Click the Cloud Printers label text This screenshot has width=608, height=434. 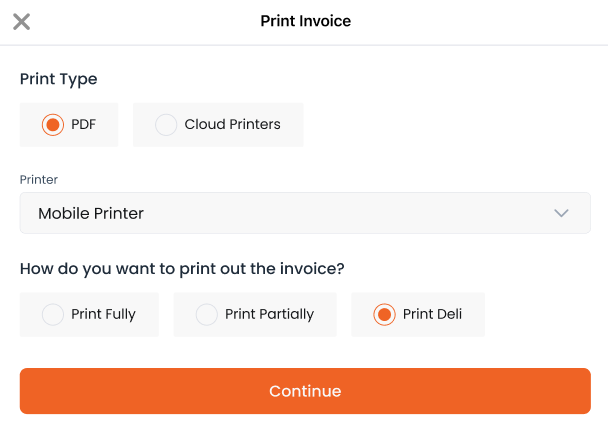(232, 124)
